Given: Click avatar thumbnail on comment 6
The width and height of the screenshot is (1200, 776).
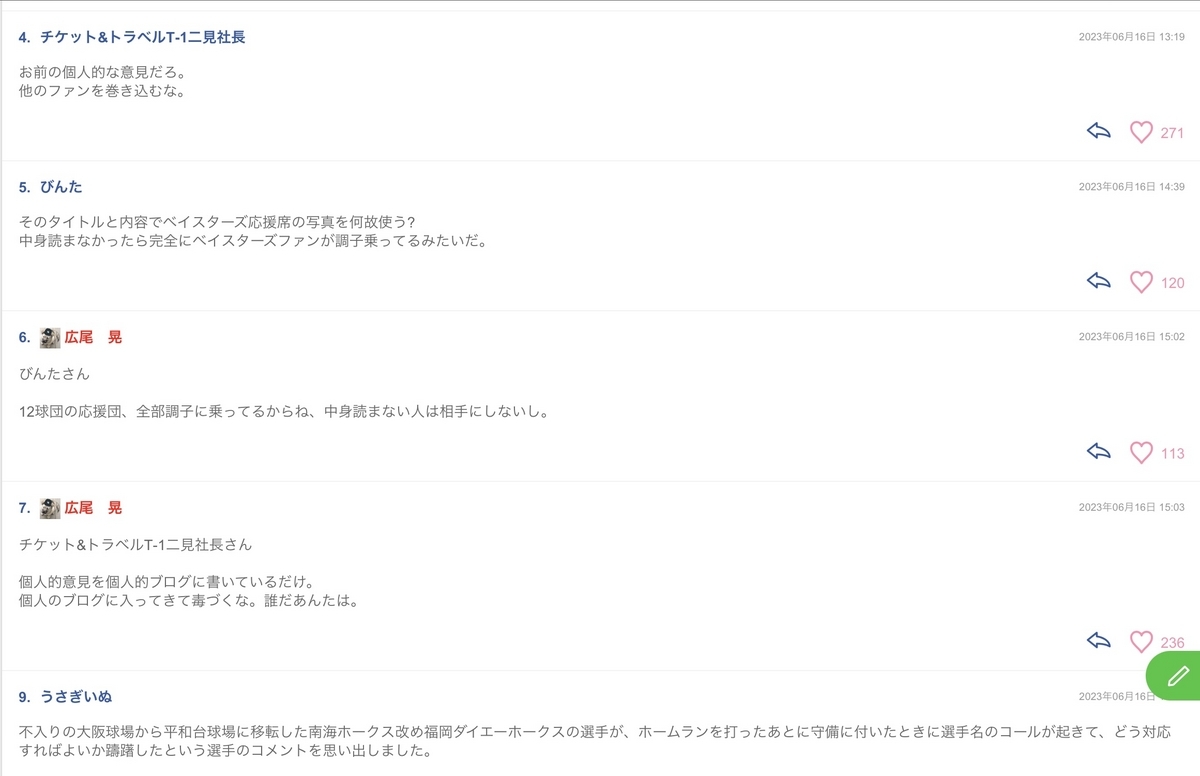Looking at the screenshot, I should point(51,338).
